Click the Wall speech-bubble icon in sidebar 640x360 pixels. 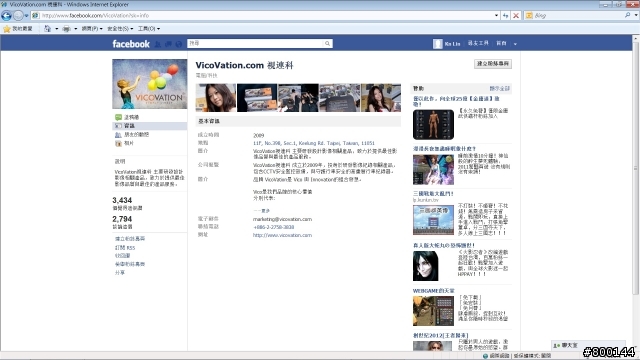coord(118,117)
